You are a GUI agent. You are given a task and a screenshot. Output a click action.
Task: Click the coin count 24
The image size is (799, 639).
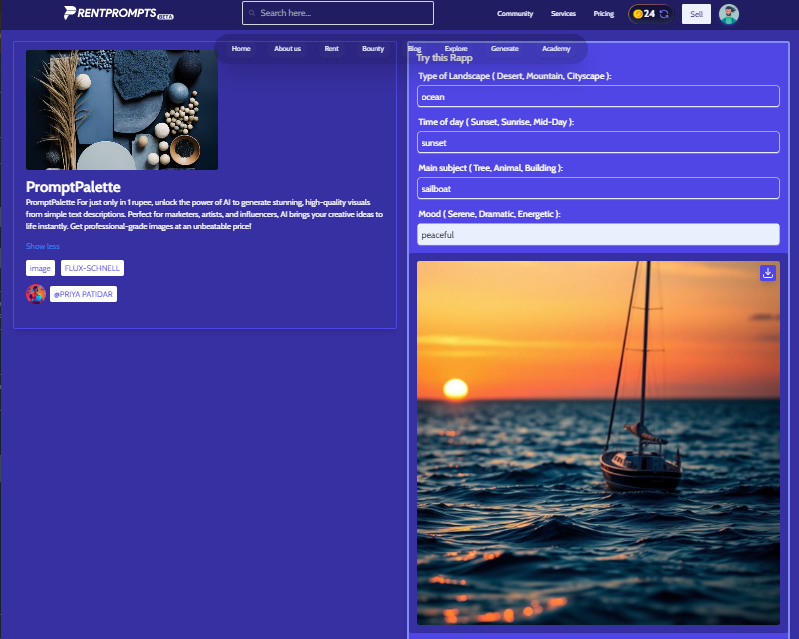(649, 14)
